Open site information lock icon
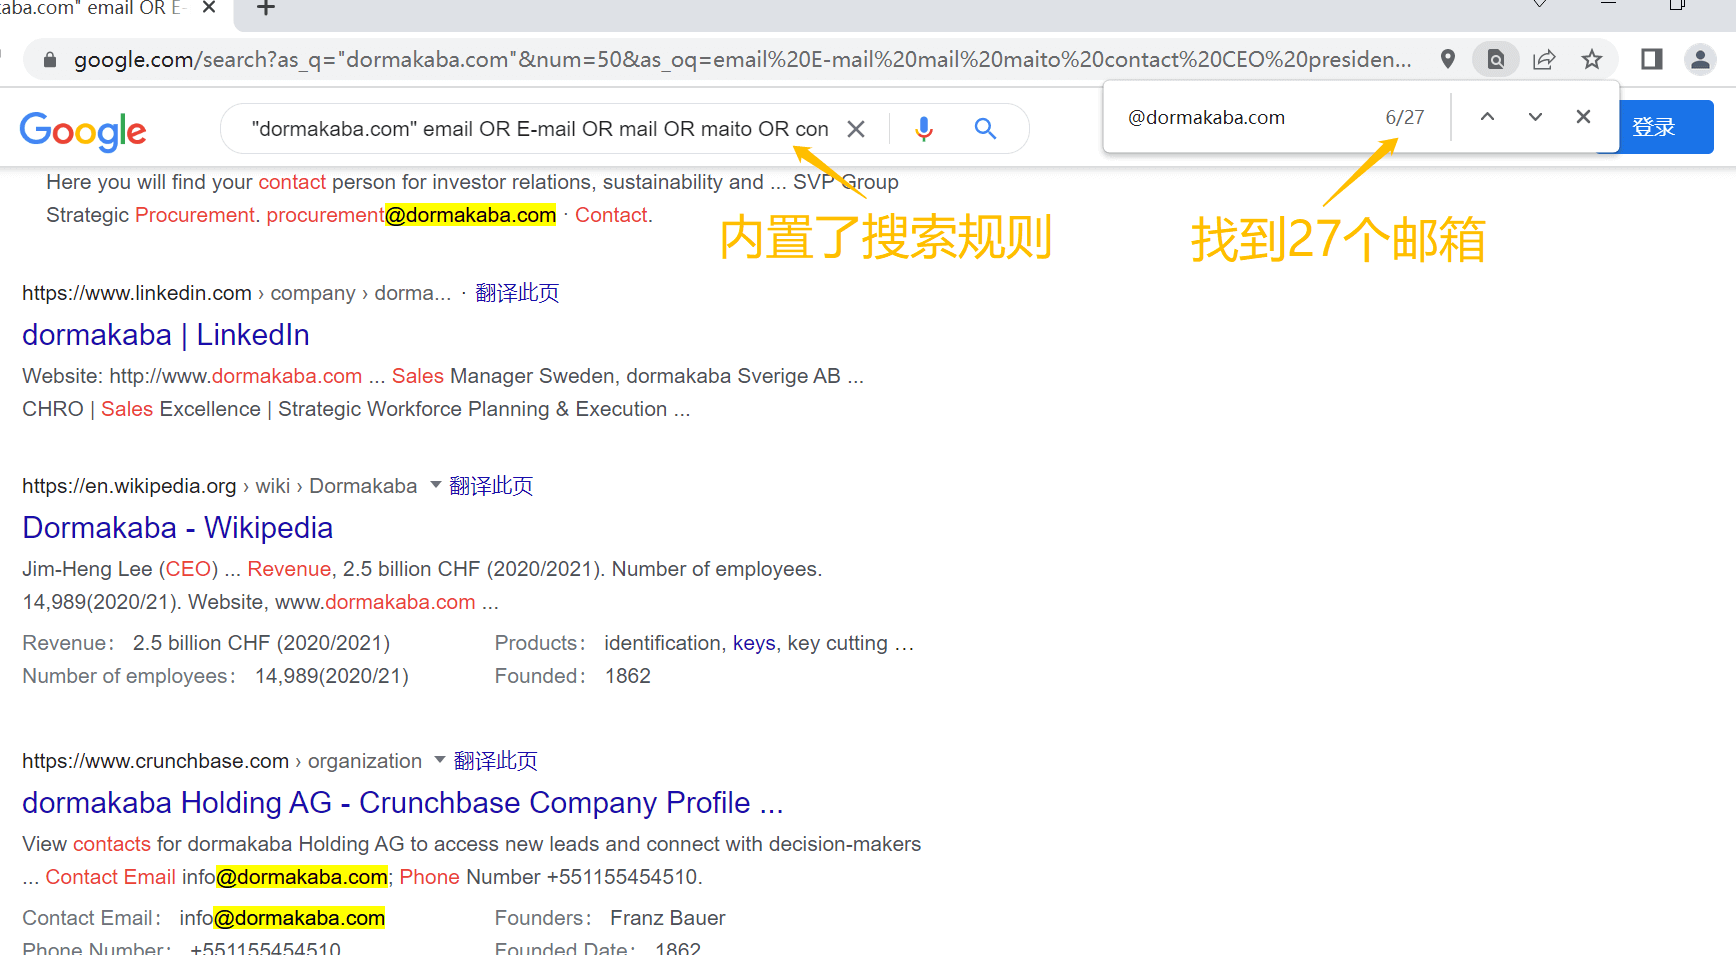The width and height of the screenshot is (1736, 955). click(50, 60)
